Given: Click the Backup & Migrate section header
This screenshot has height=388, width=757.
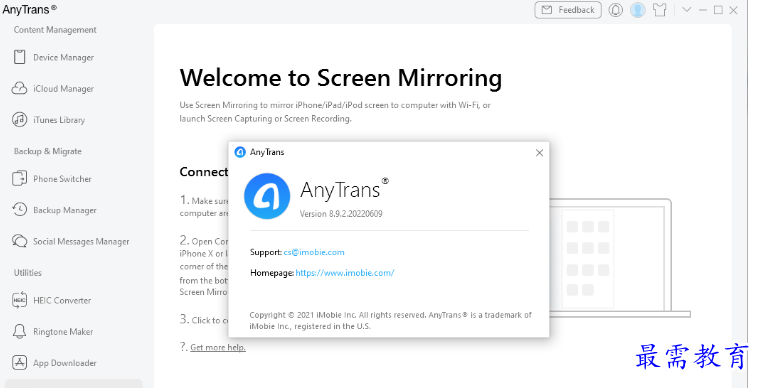Looking at the screenshot, I should click(x=47, y=151).
